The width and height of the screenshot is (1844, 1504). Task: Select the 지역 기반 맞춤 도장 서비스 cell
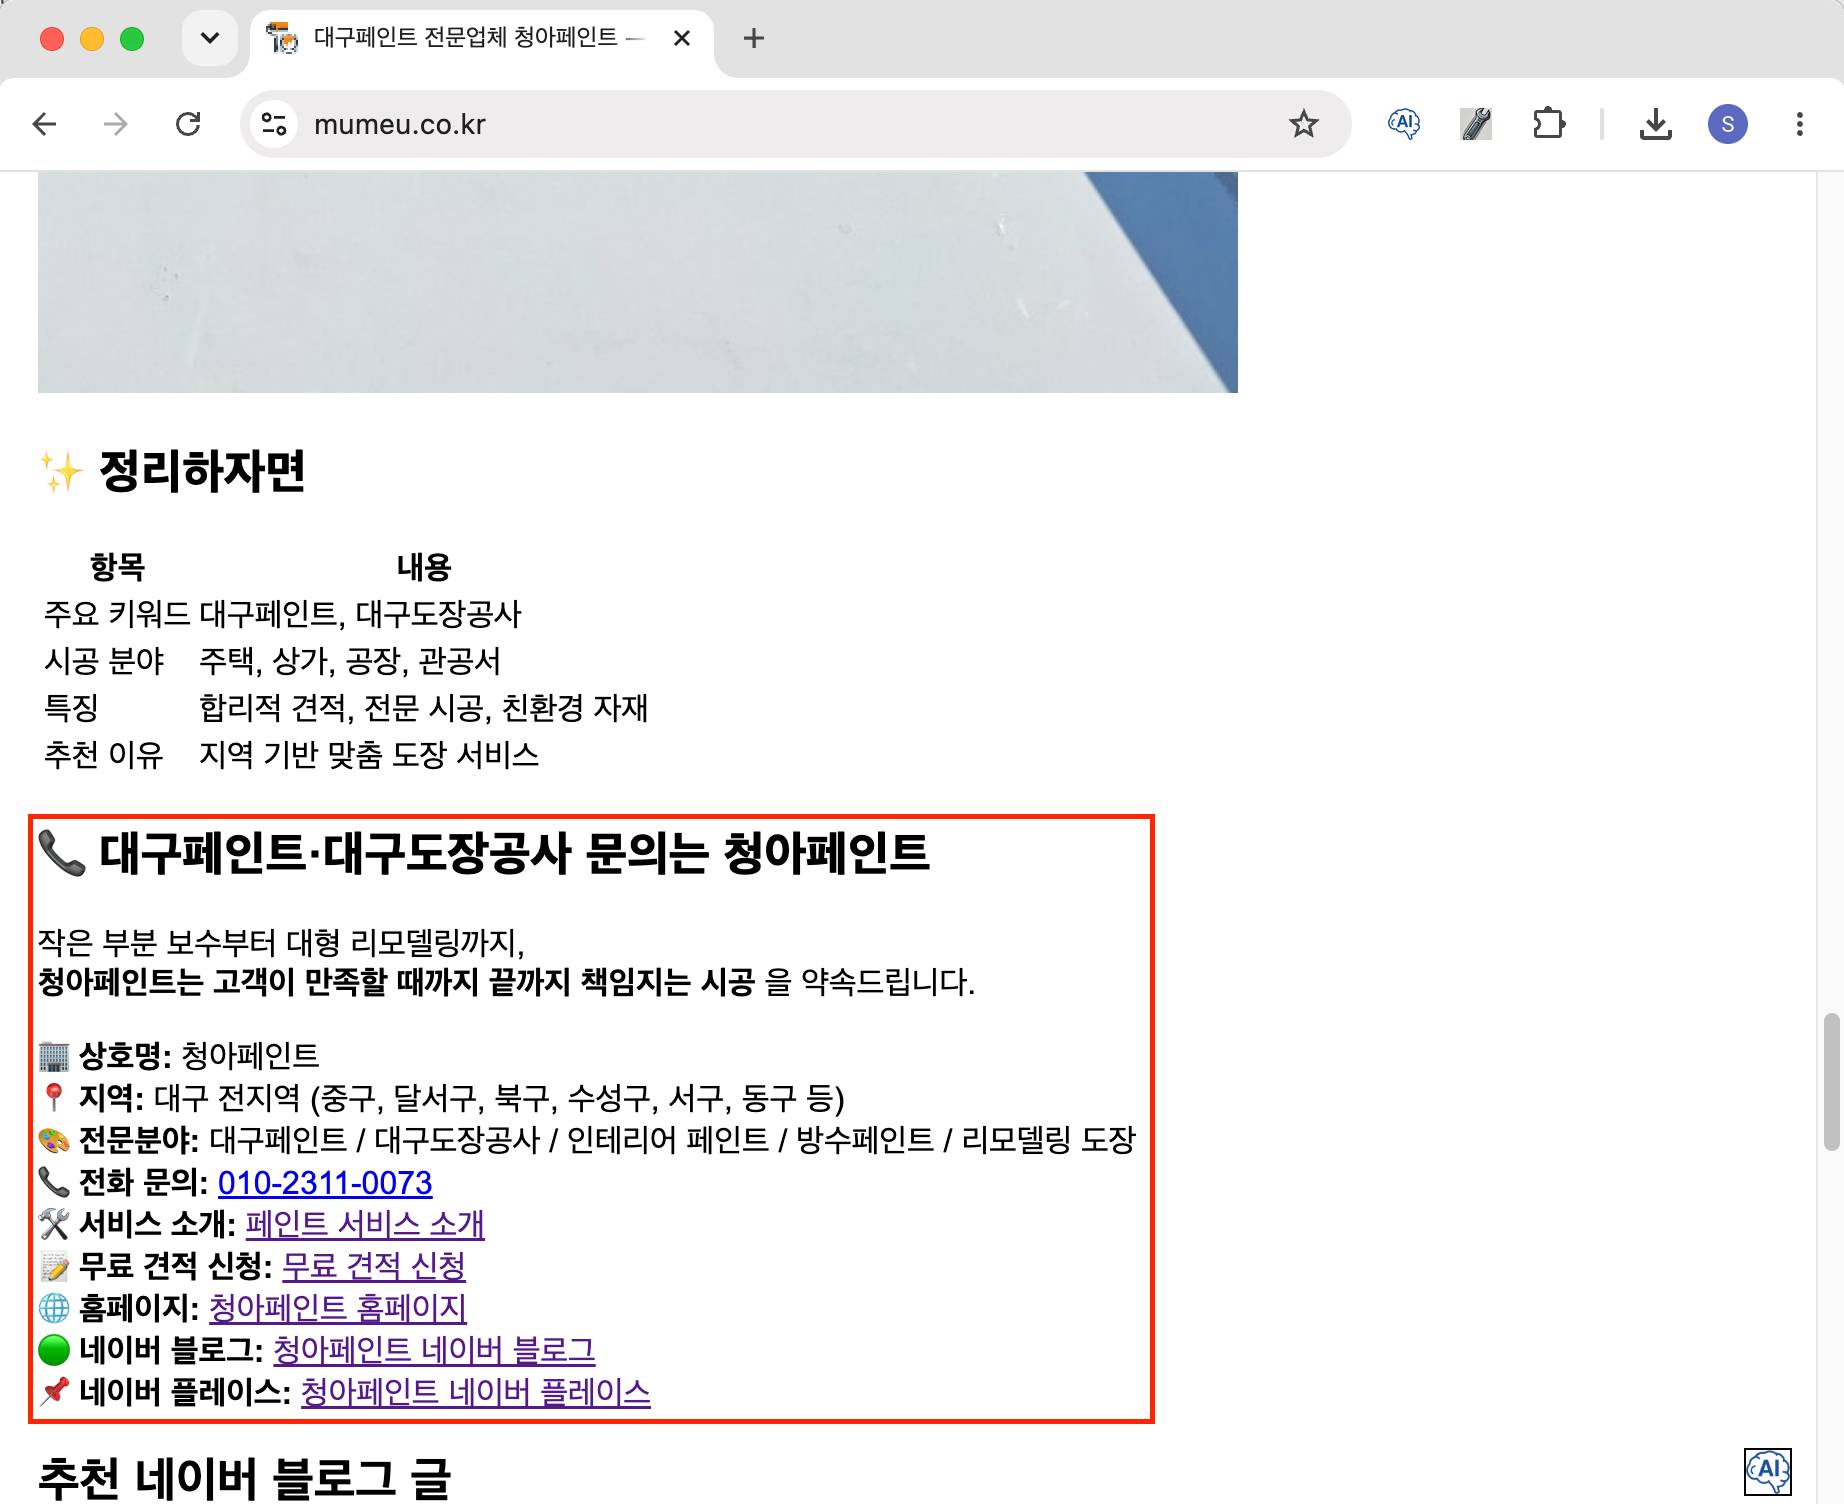tap(369, 755)
